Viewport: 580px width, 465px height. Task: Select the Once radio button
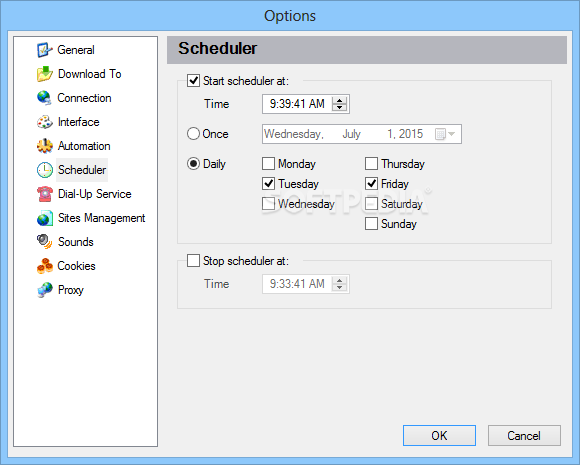coord(193,134)
